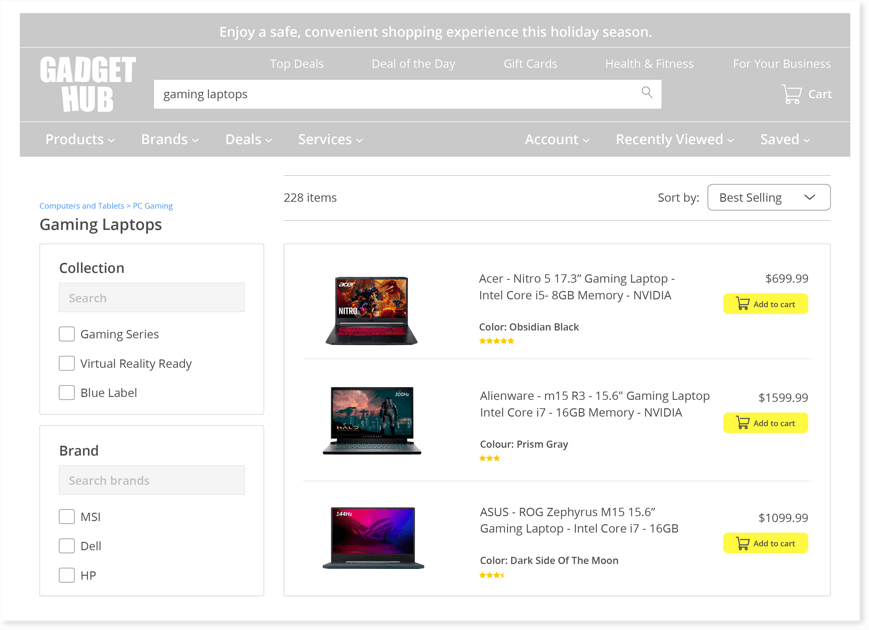Check the Blue Label checkbox
This screenshot has width=869, height=630.
tap(67, 393)
